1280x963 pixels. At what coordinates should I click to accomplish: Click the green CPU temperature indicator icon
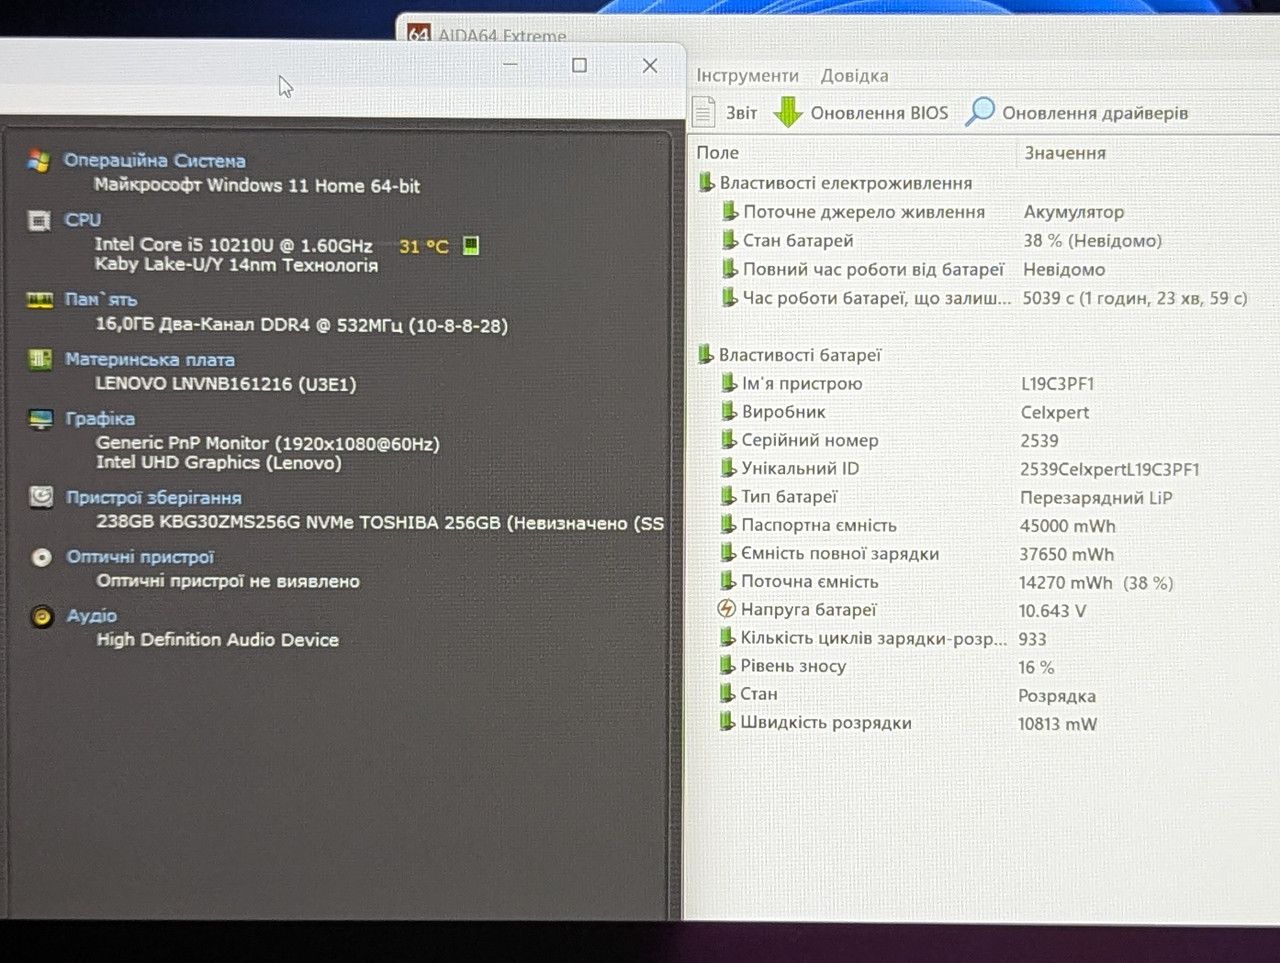tap(471, 245)
